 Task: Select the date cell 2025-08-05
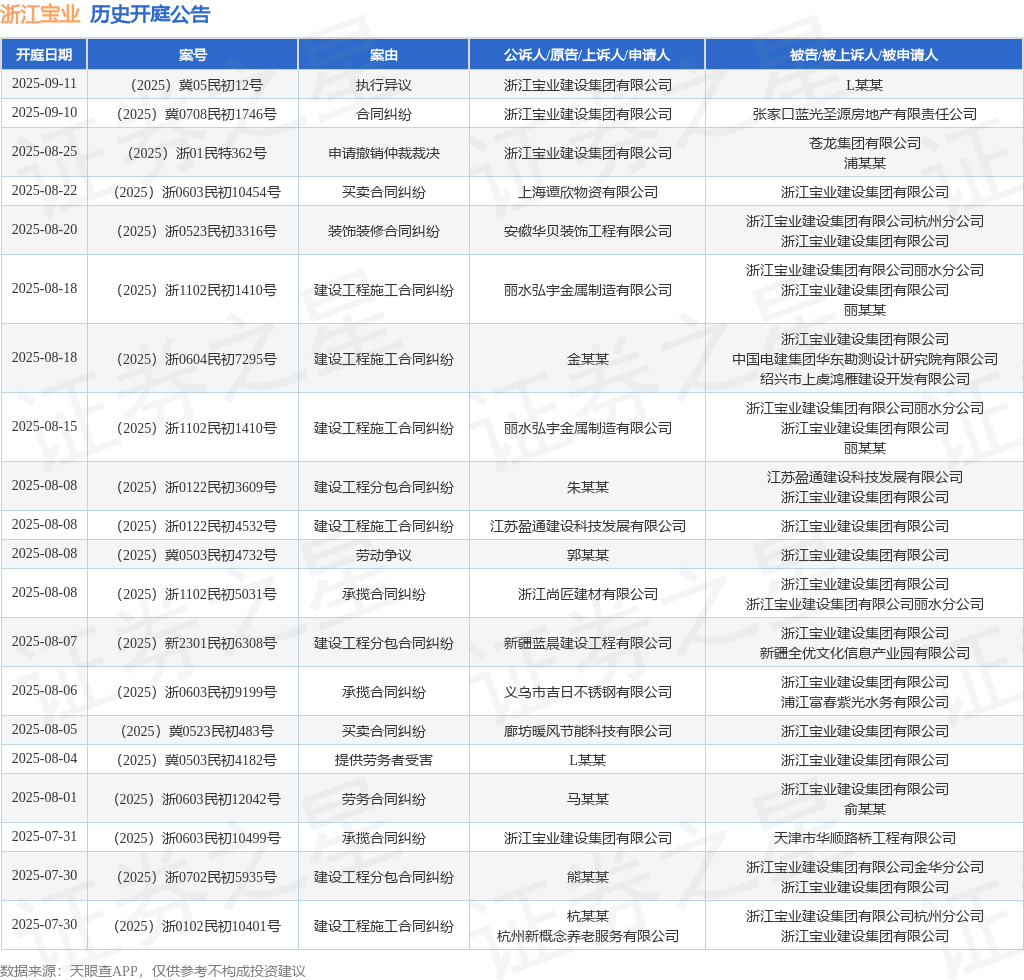coord(44,730)
